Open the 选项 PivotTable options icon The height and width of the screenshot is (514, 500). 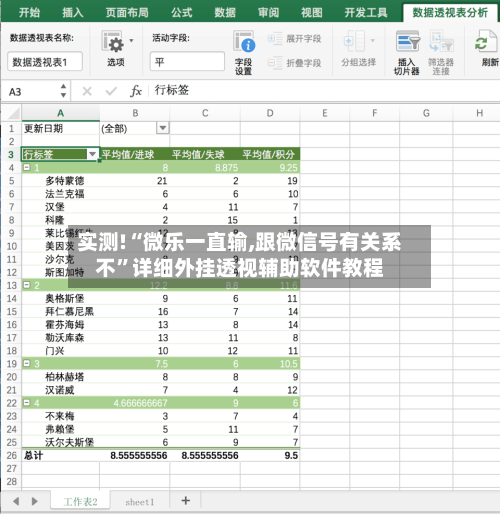point(112,41)
